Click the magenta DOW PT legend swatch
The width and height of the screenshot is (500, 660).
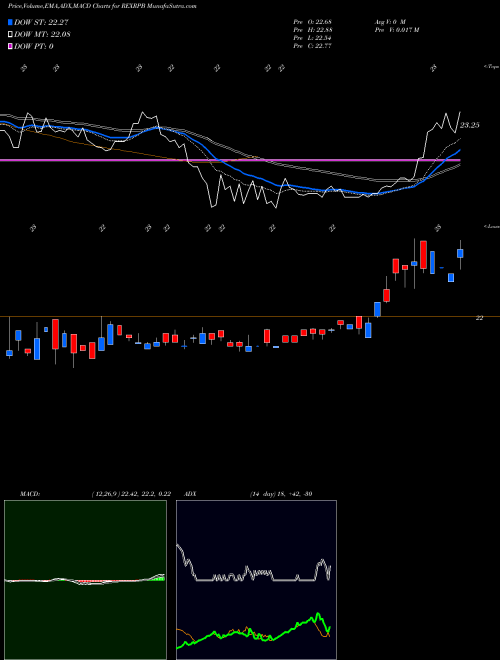pos(10,46)
